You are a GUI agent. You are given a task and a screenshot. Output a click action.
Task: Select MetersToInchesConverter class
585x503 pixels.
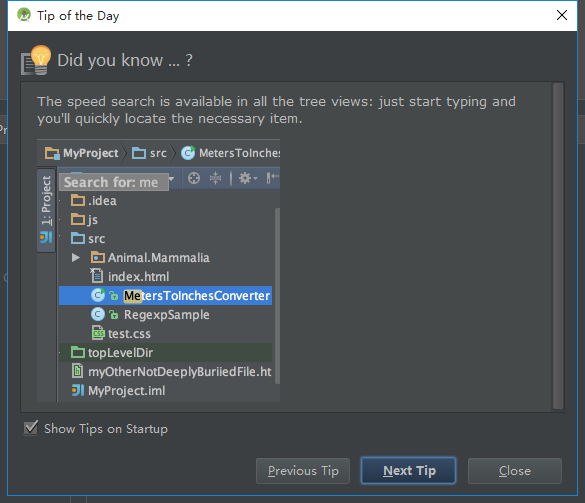(165, 296)
